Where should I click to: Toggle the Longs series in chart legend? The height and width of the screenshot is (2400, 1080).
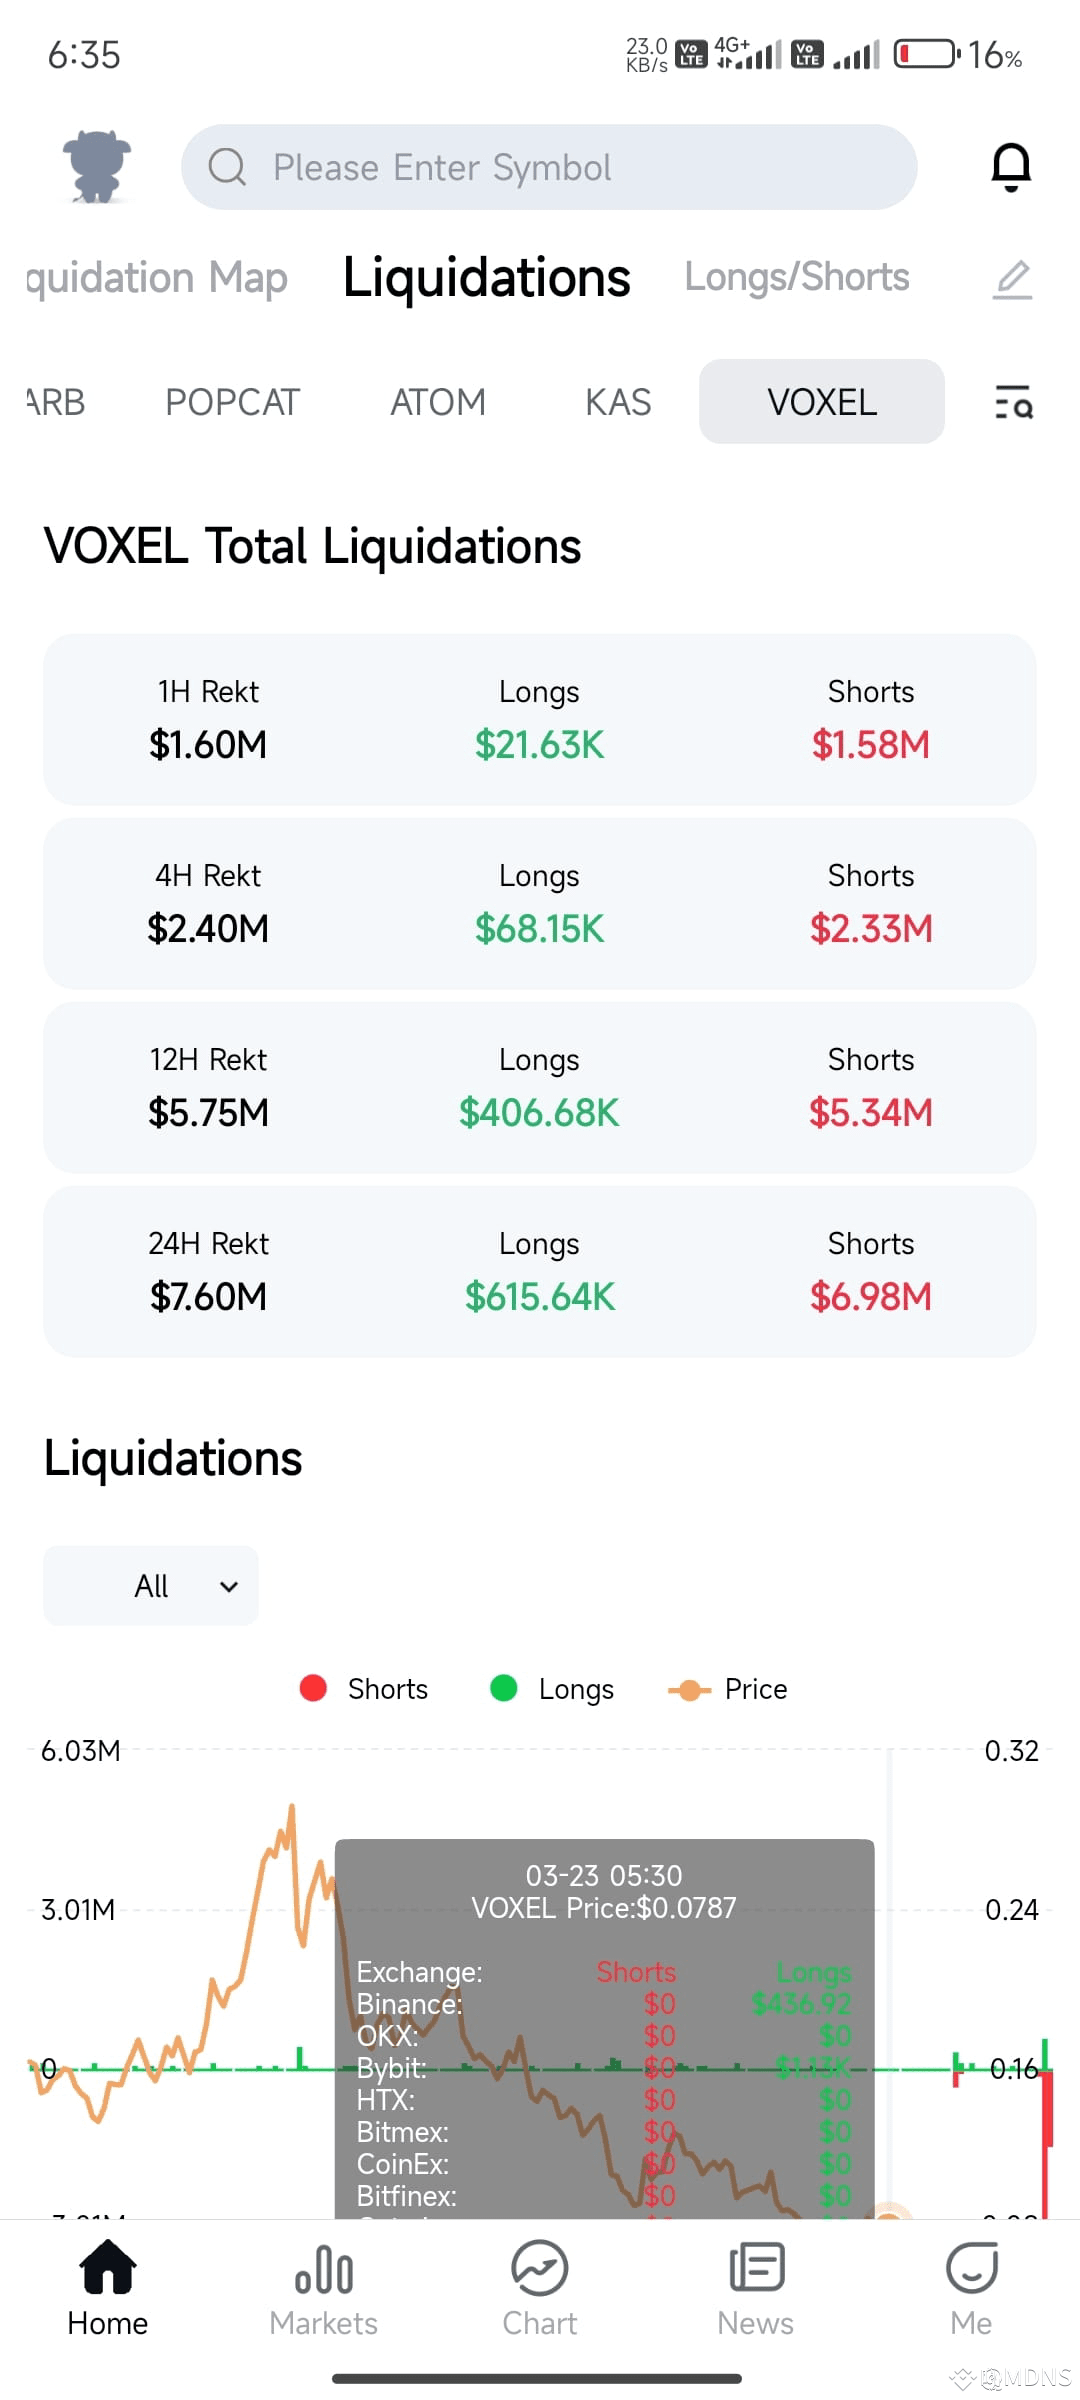tap(552, 1689)
